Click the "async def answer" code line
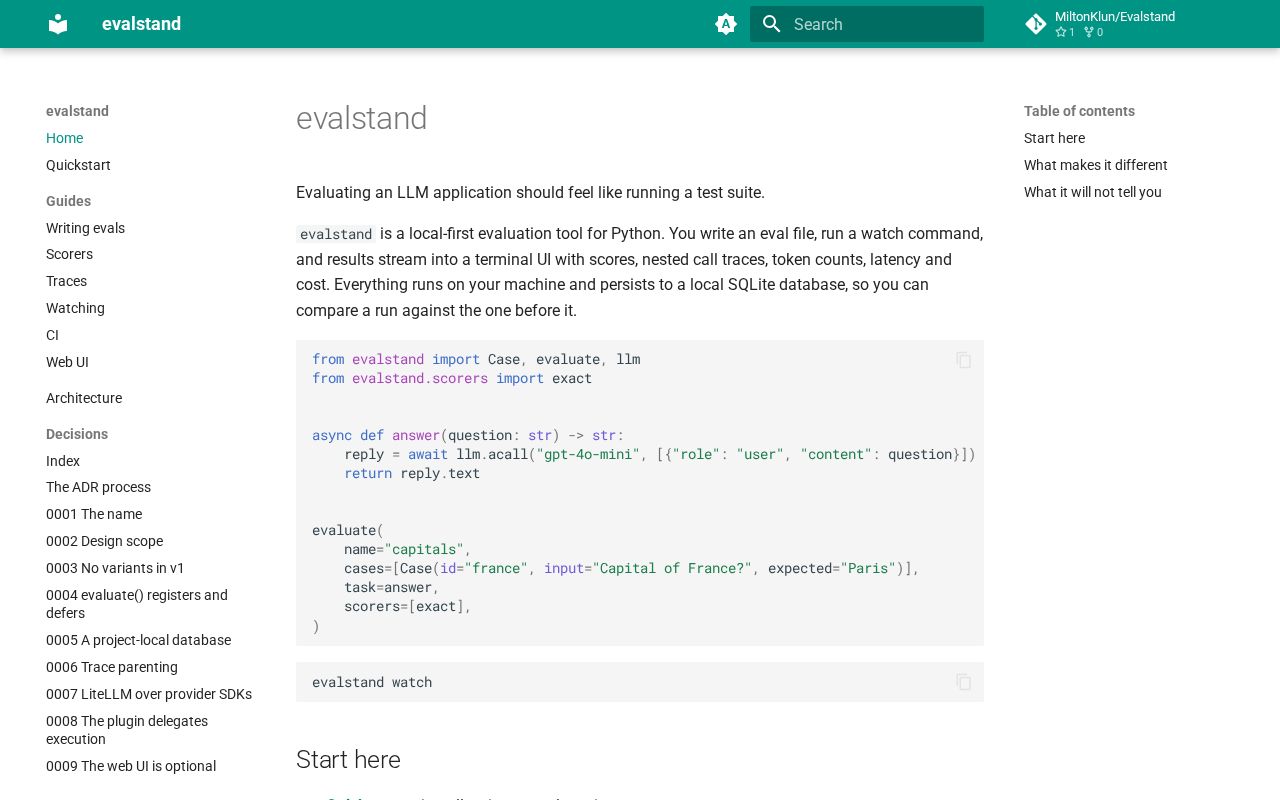1280x800 pixels. point(468,435)
